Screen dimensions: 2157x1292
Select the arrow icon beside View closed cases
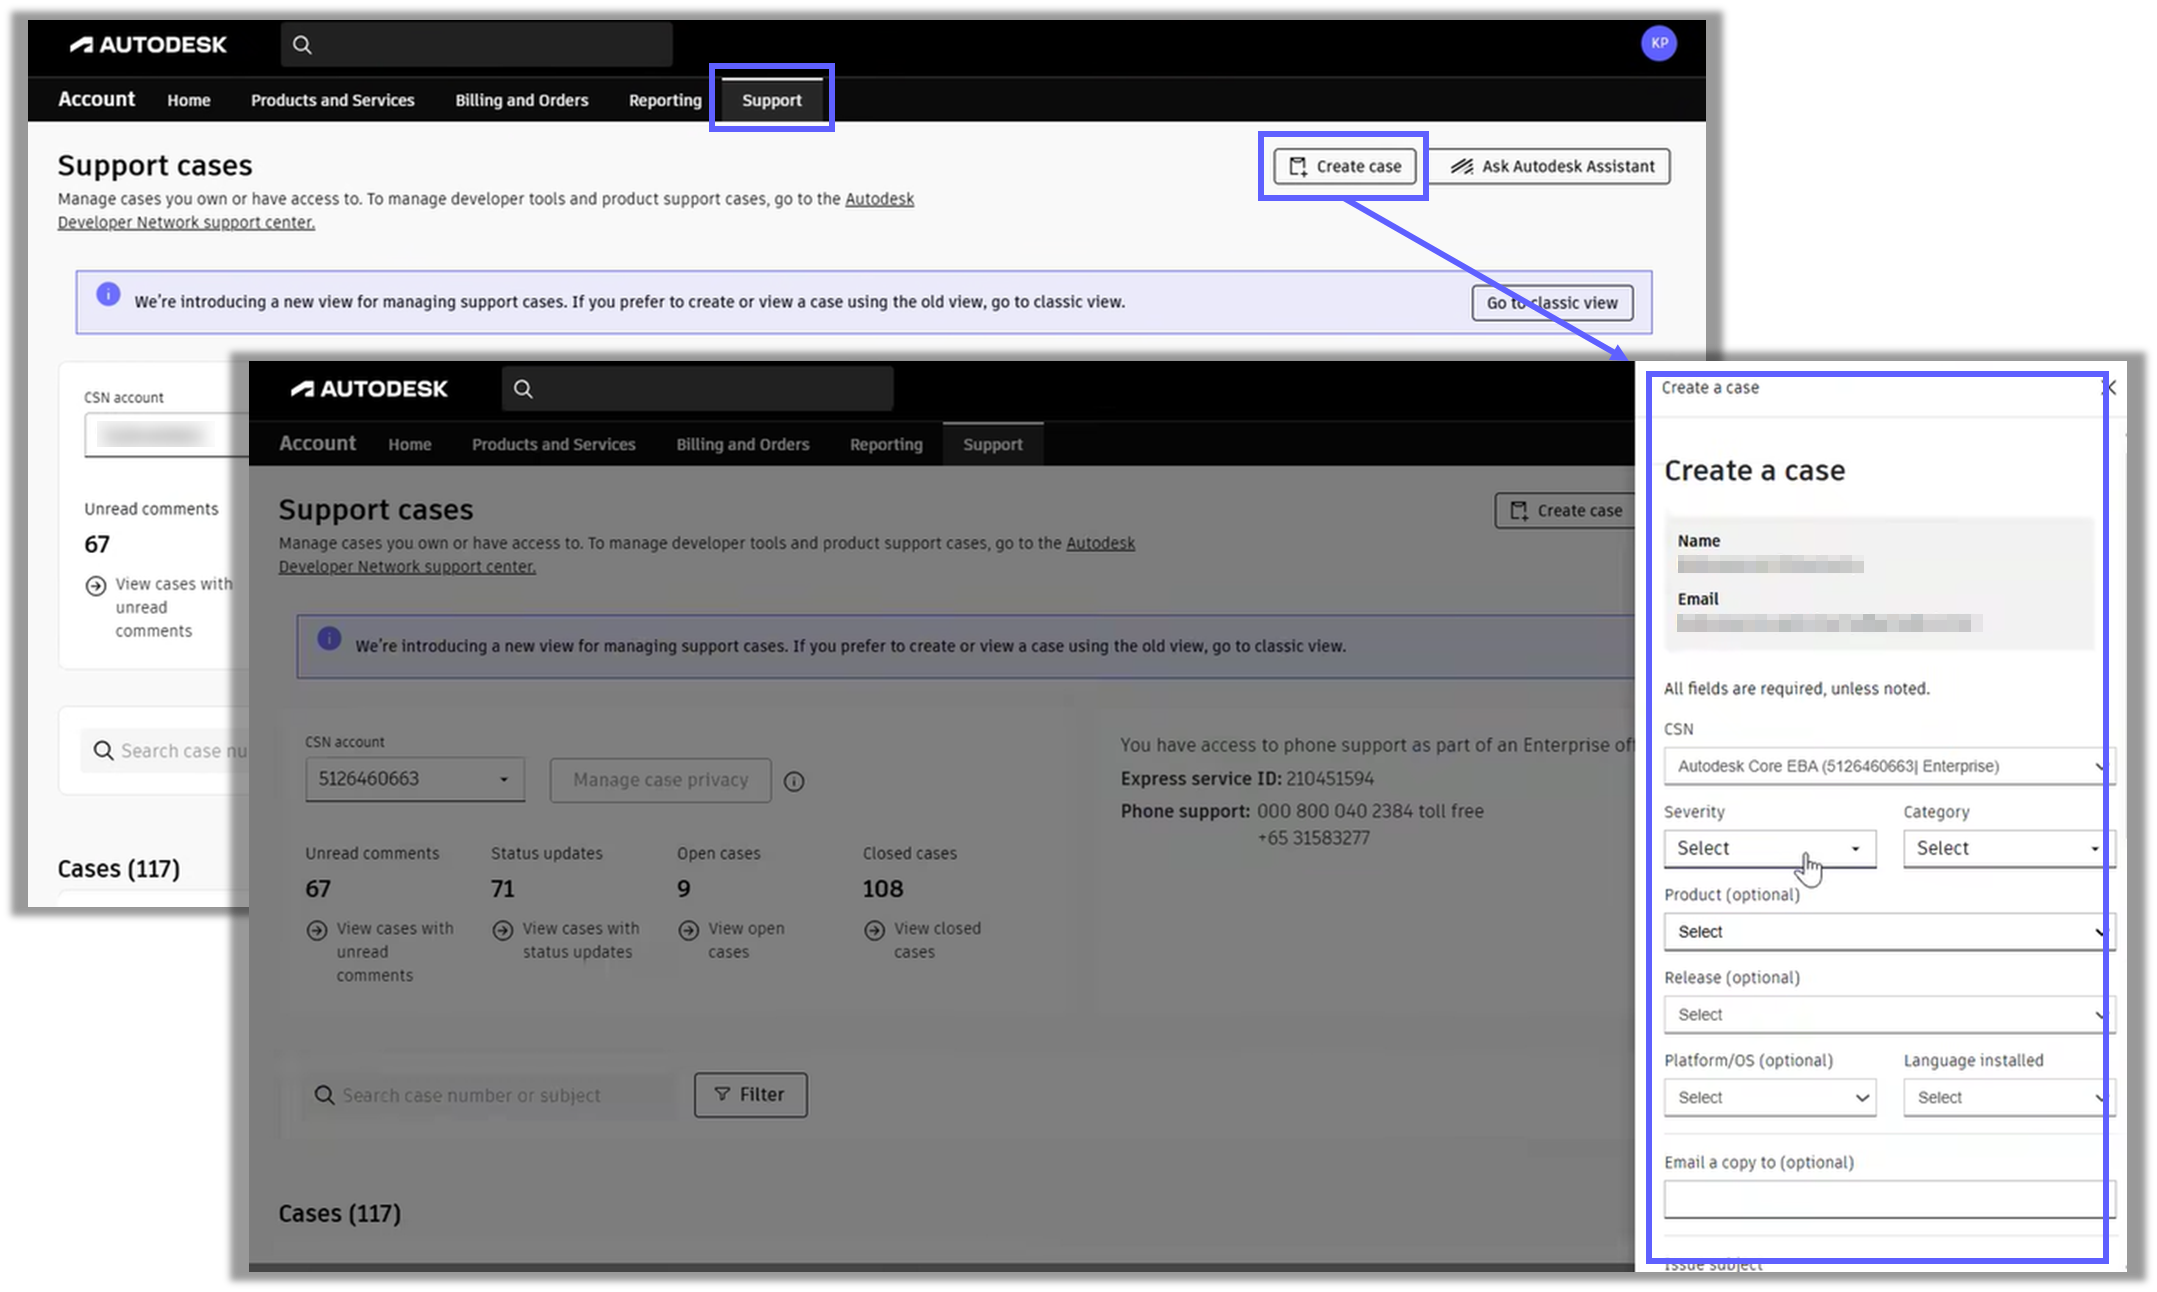pyautogui.click(x=872, y=930)
